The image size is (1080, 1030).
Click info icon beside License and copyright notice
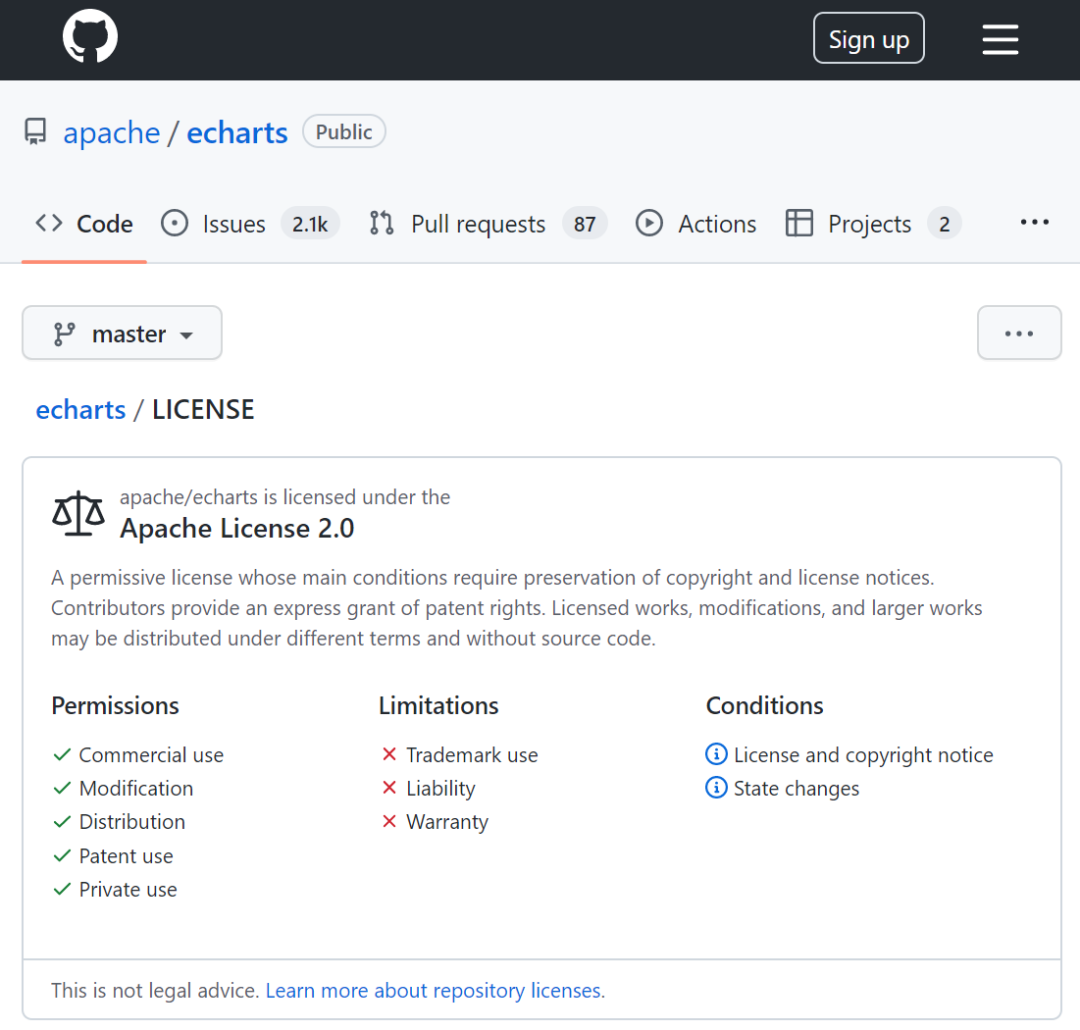716,754
